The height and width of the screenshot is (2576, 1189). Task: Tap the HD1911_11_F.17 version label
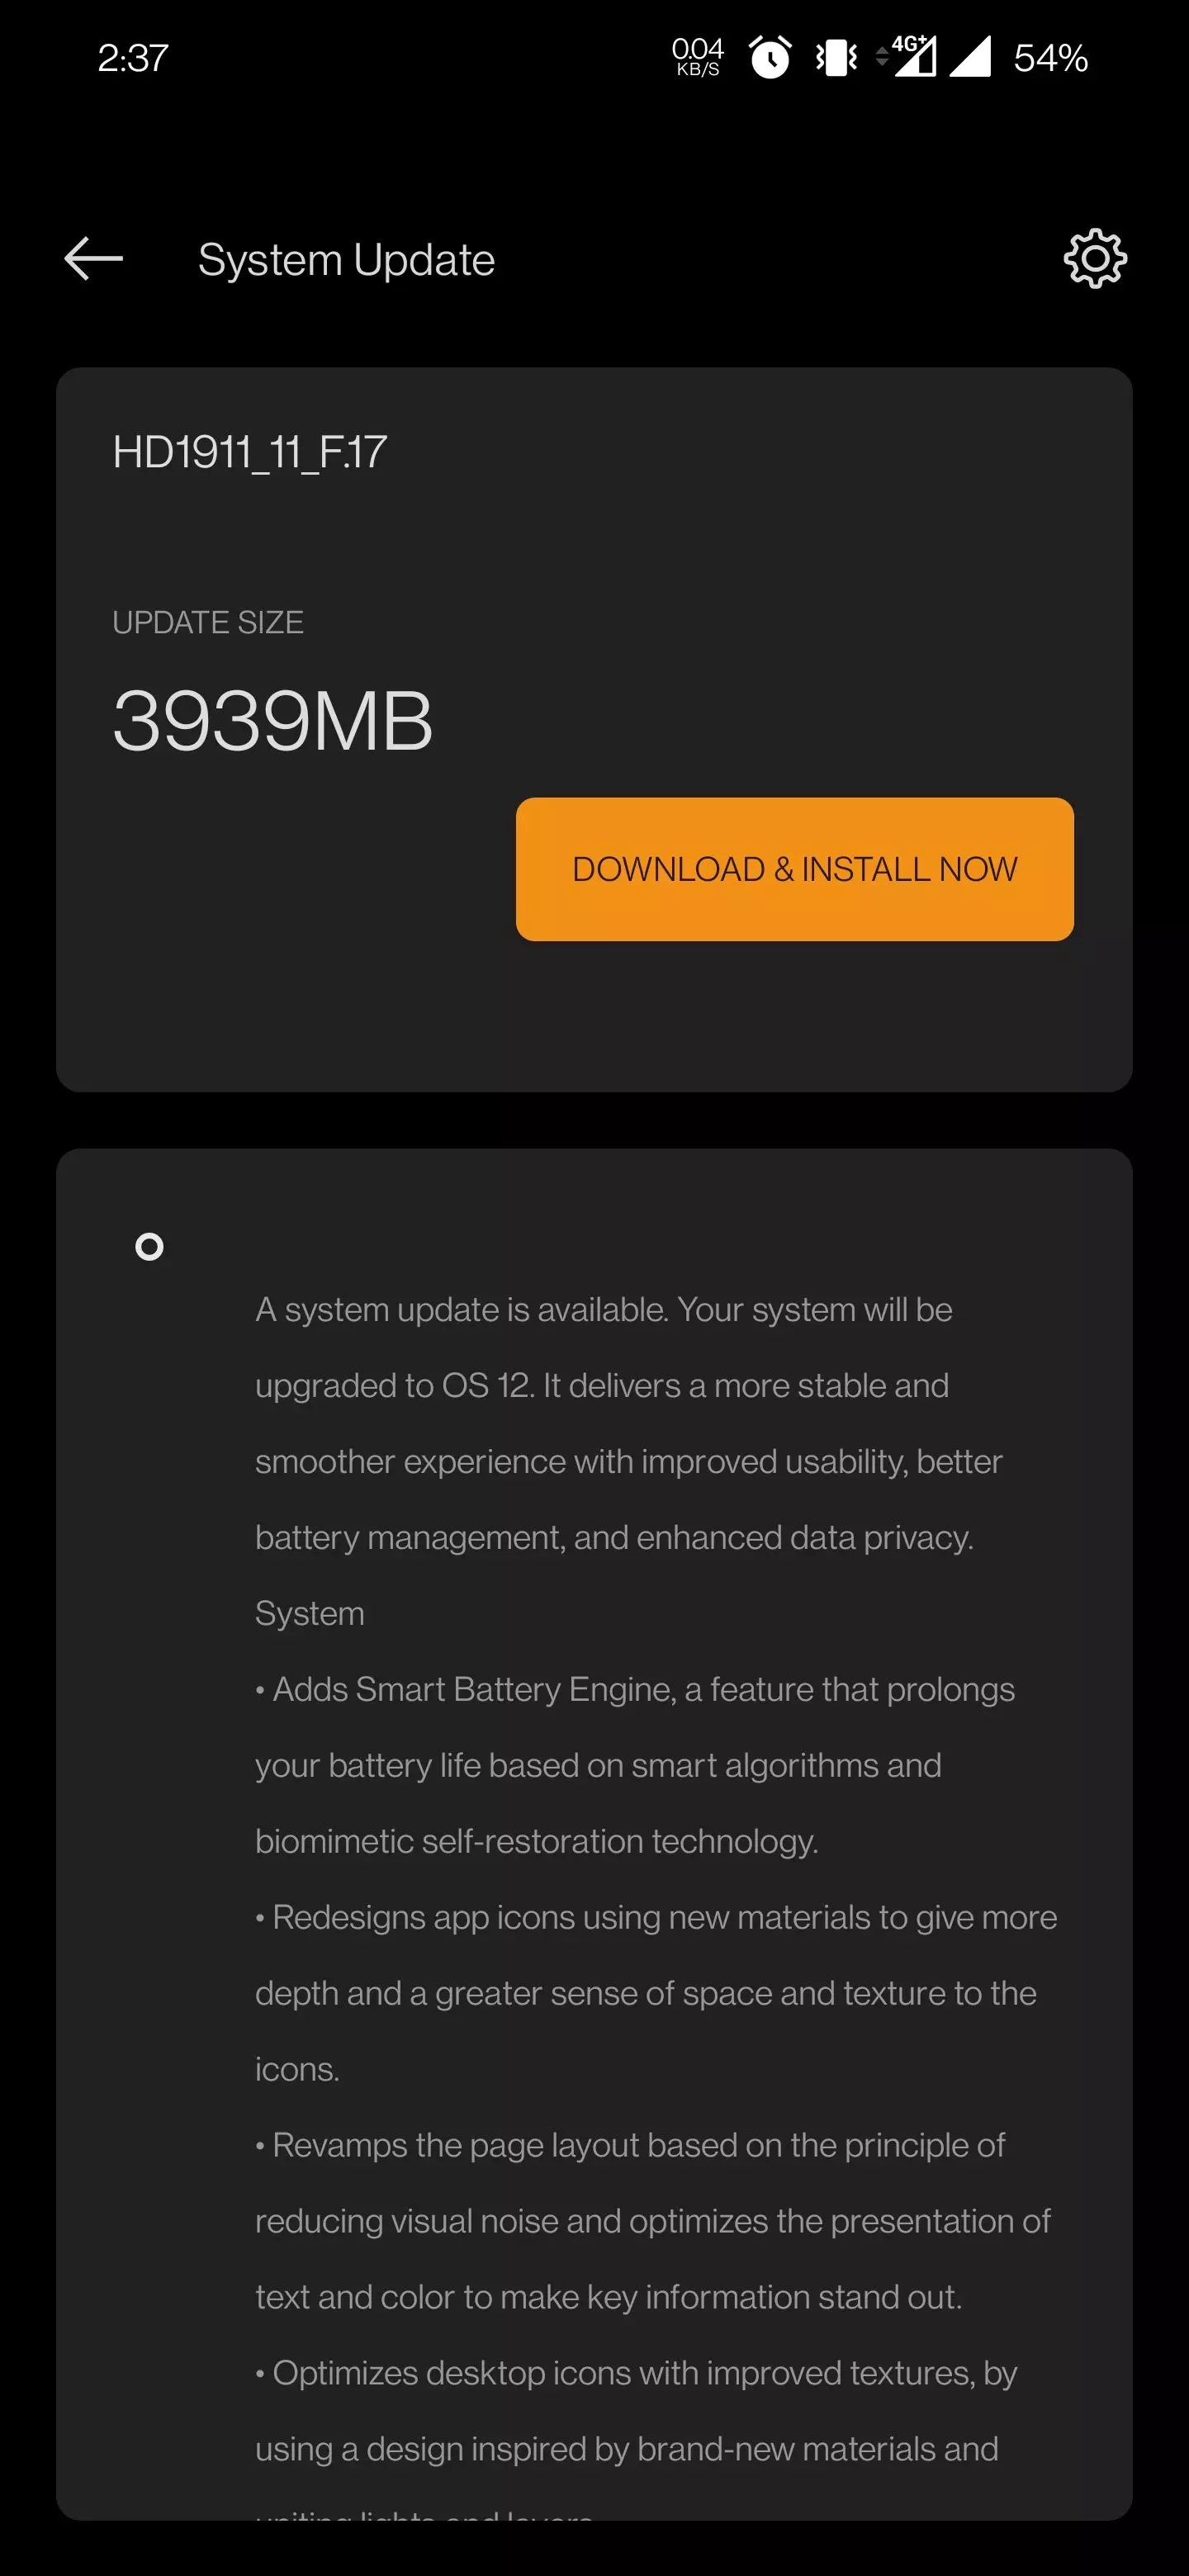(x=250, y=452)
